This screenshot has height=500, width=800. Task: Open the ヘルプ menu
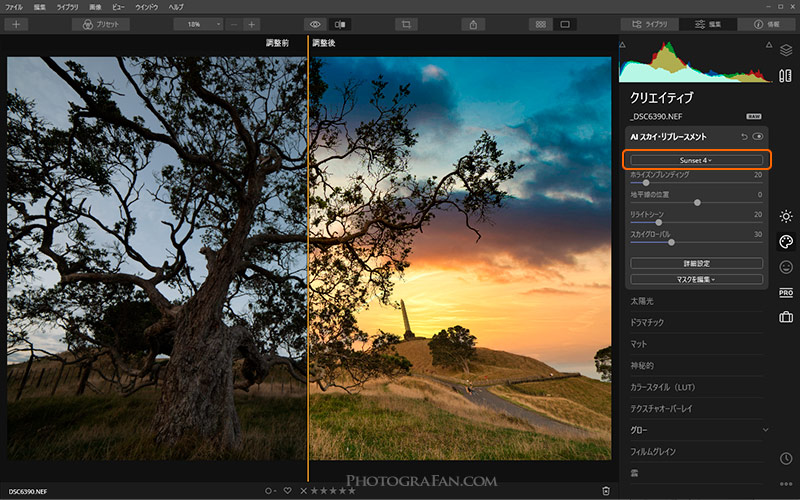(176, 7)
